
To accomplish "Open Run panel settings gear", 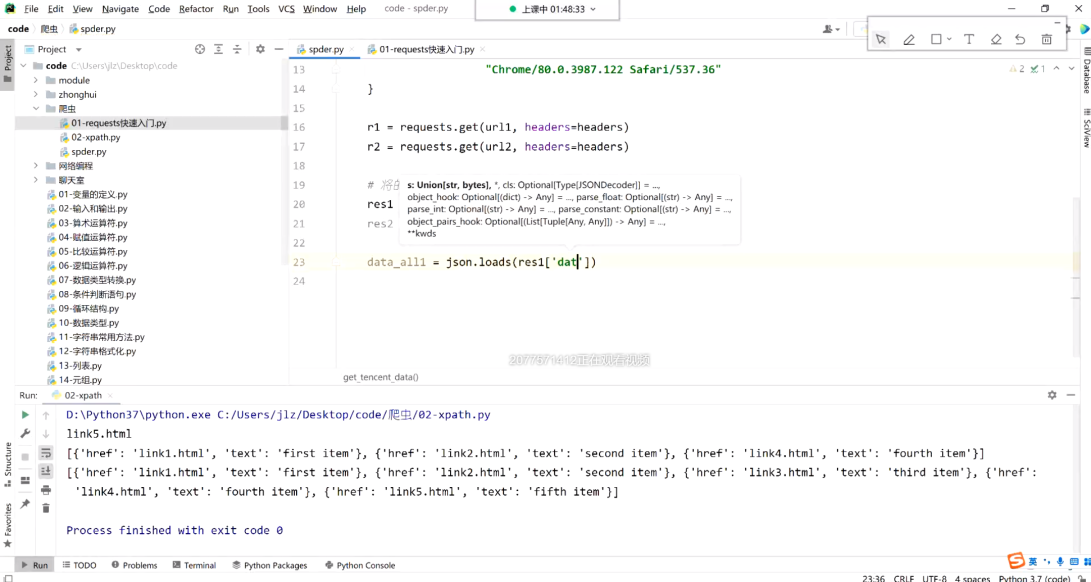I will pos(1052,395).
